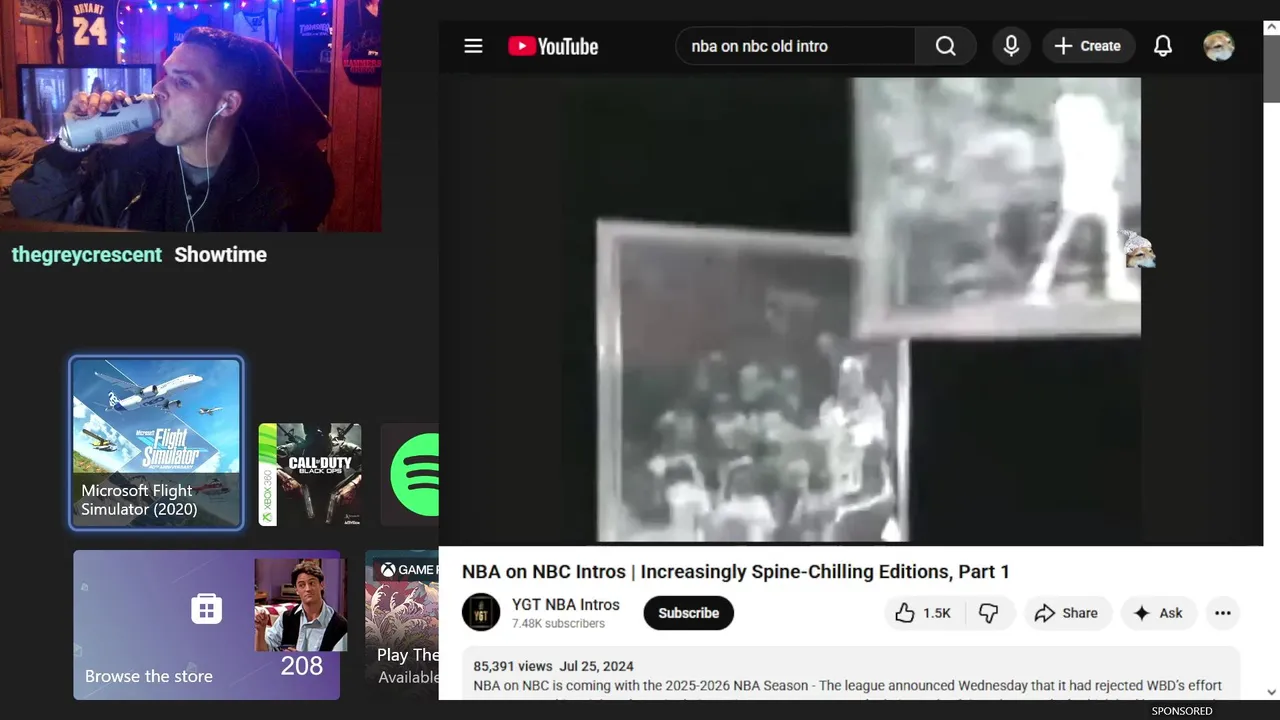Share this video
The height and width of the screenshot is (720, 1280).
pos(1066,613)
